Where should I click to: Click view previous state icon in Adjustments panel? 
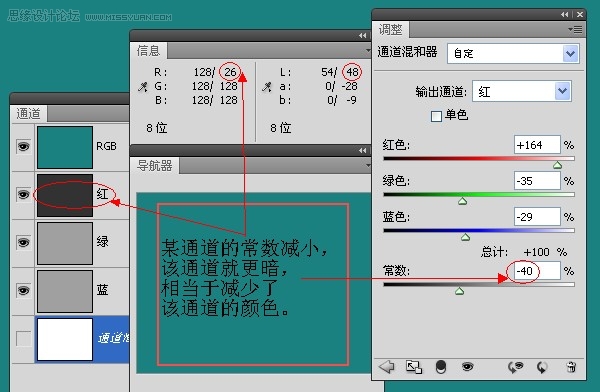515,367
